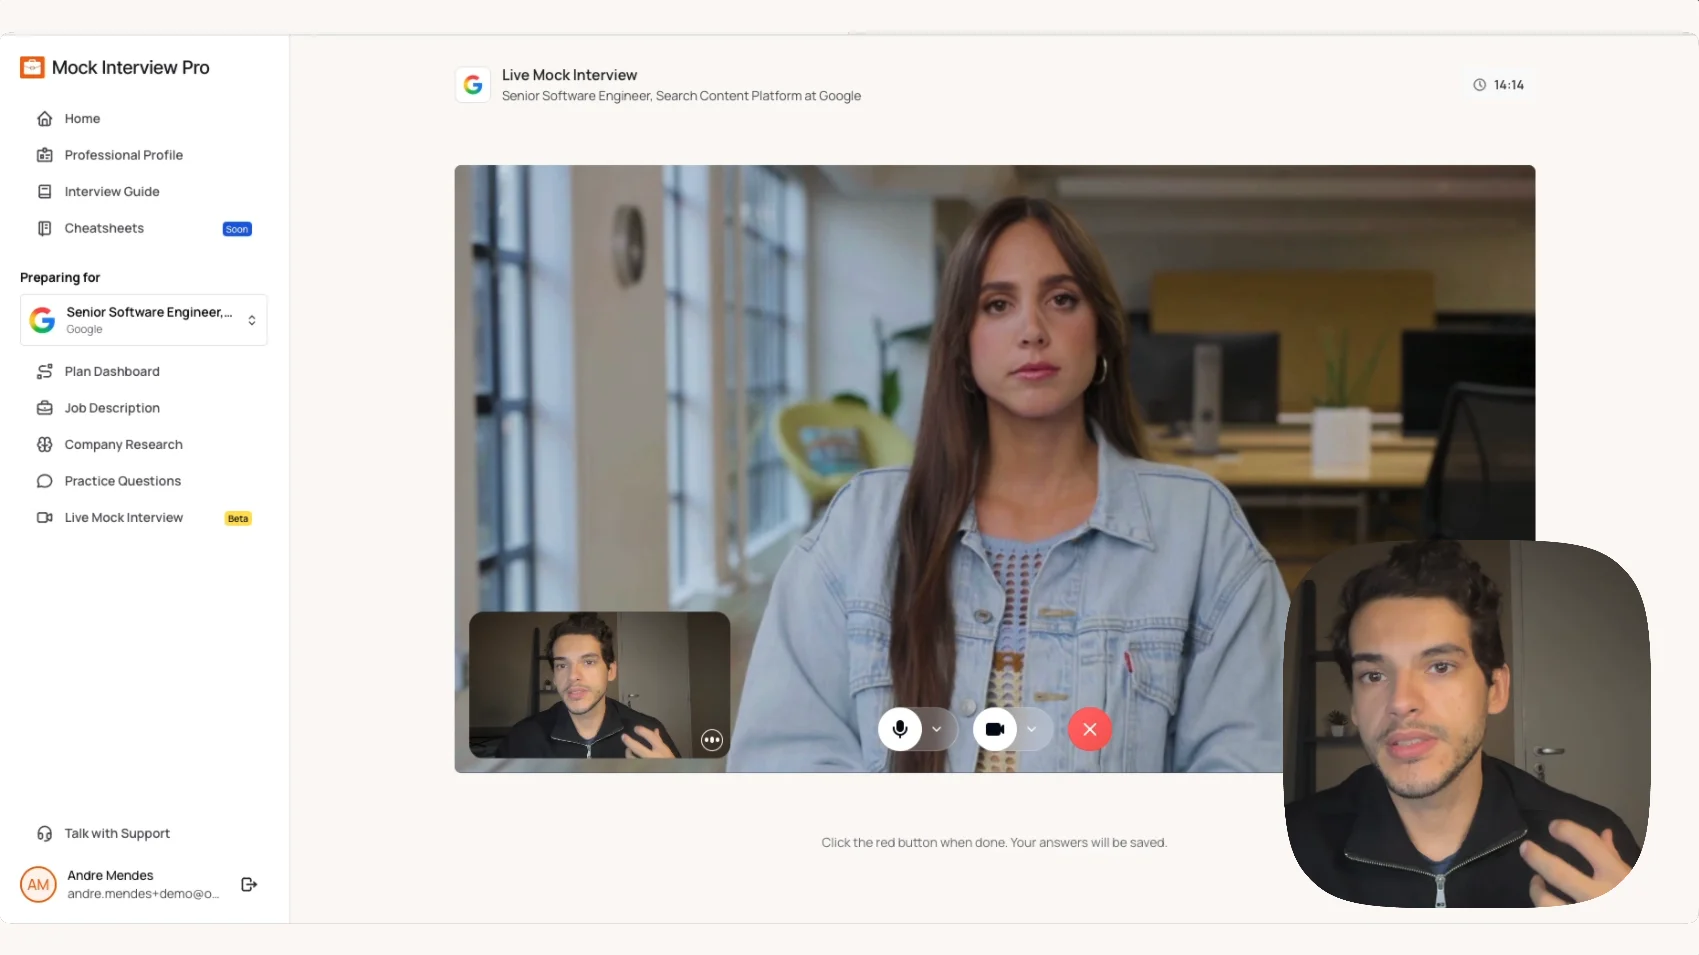
Task: Click the logout icon next to Andre Mendes
Action: (x=248, y=884)
